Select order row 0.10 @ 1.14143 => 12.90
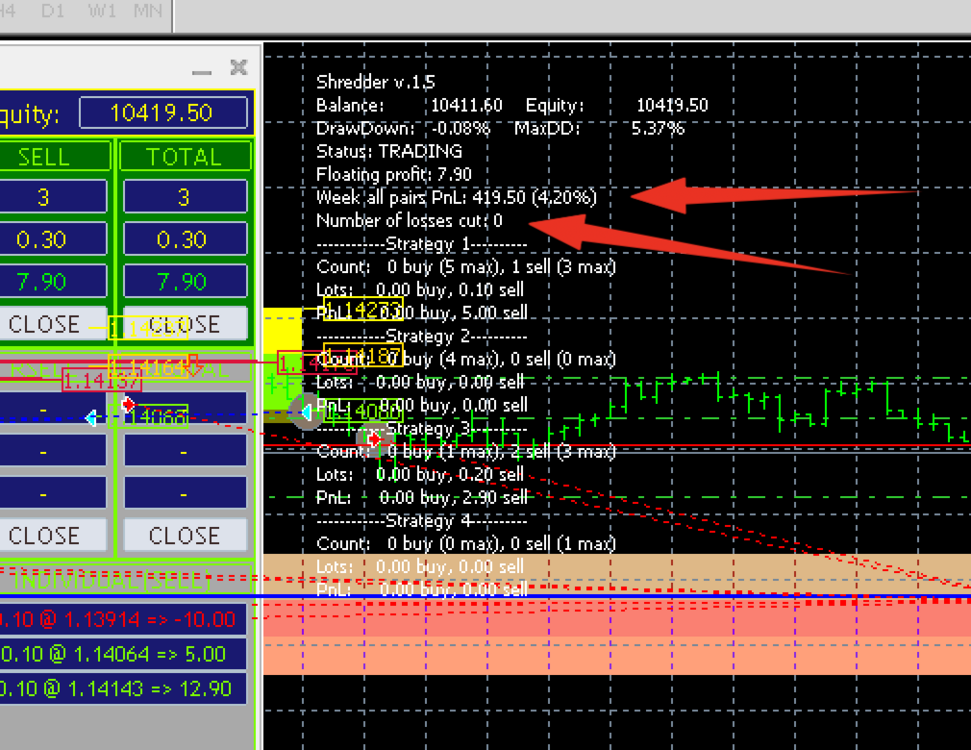This screenshot has height=750, width=971. tap(123, 689)
